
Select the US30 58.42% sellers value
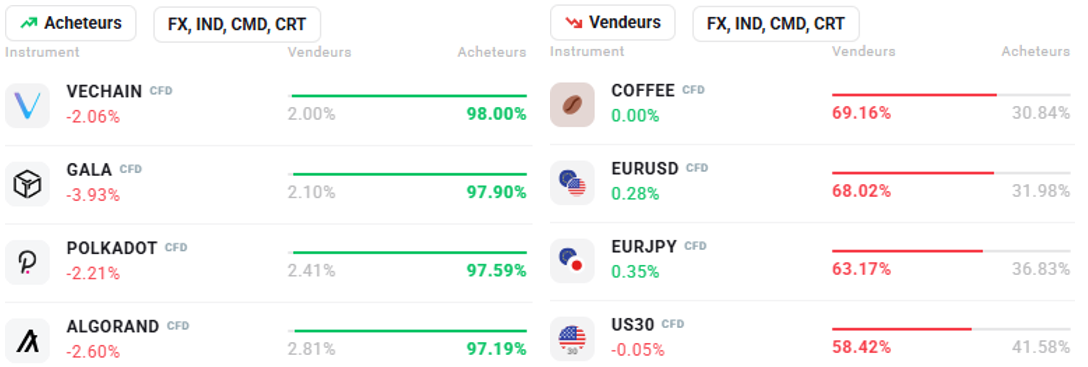(861, 347)
